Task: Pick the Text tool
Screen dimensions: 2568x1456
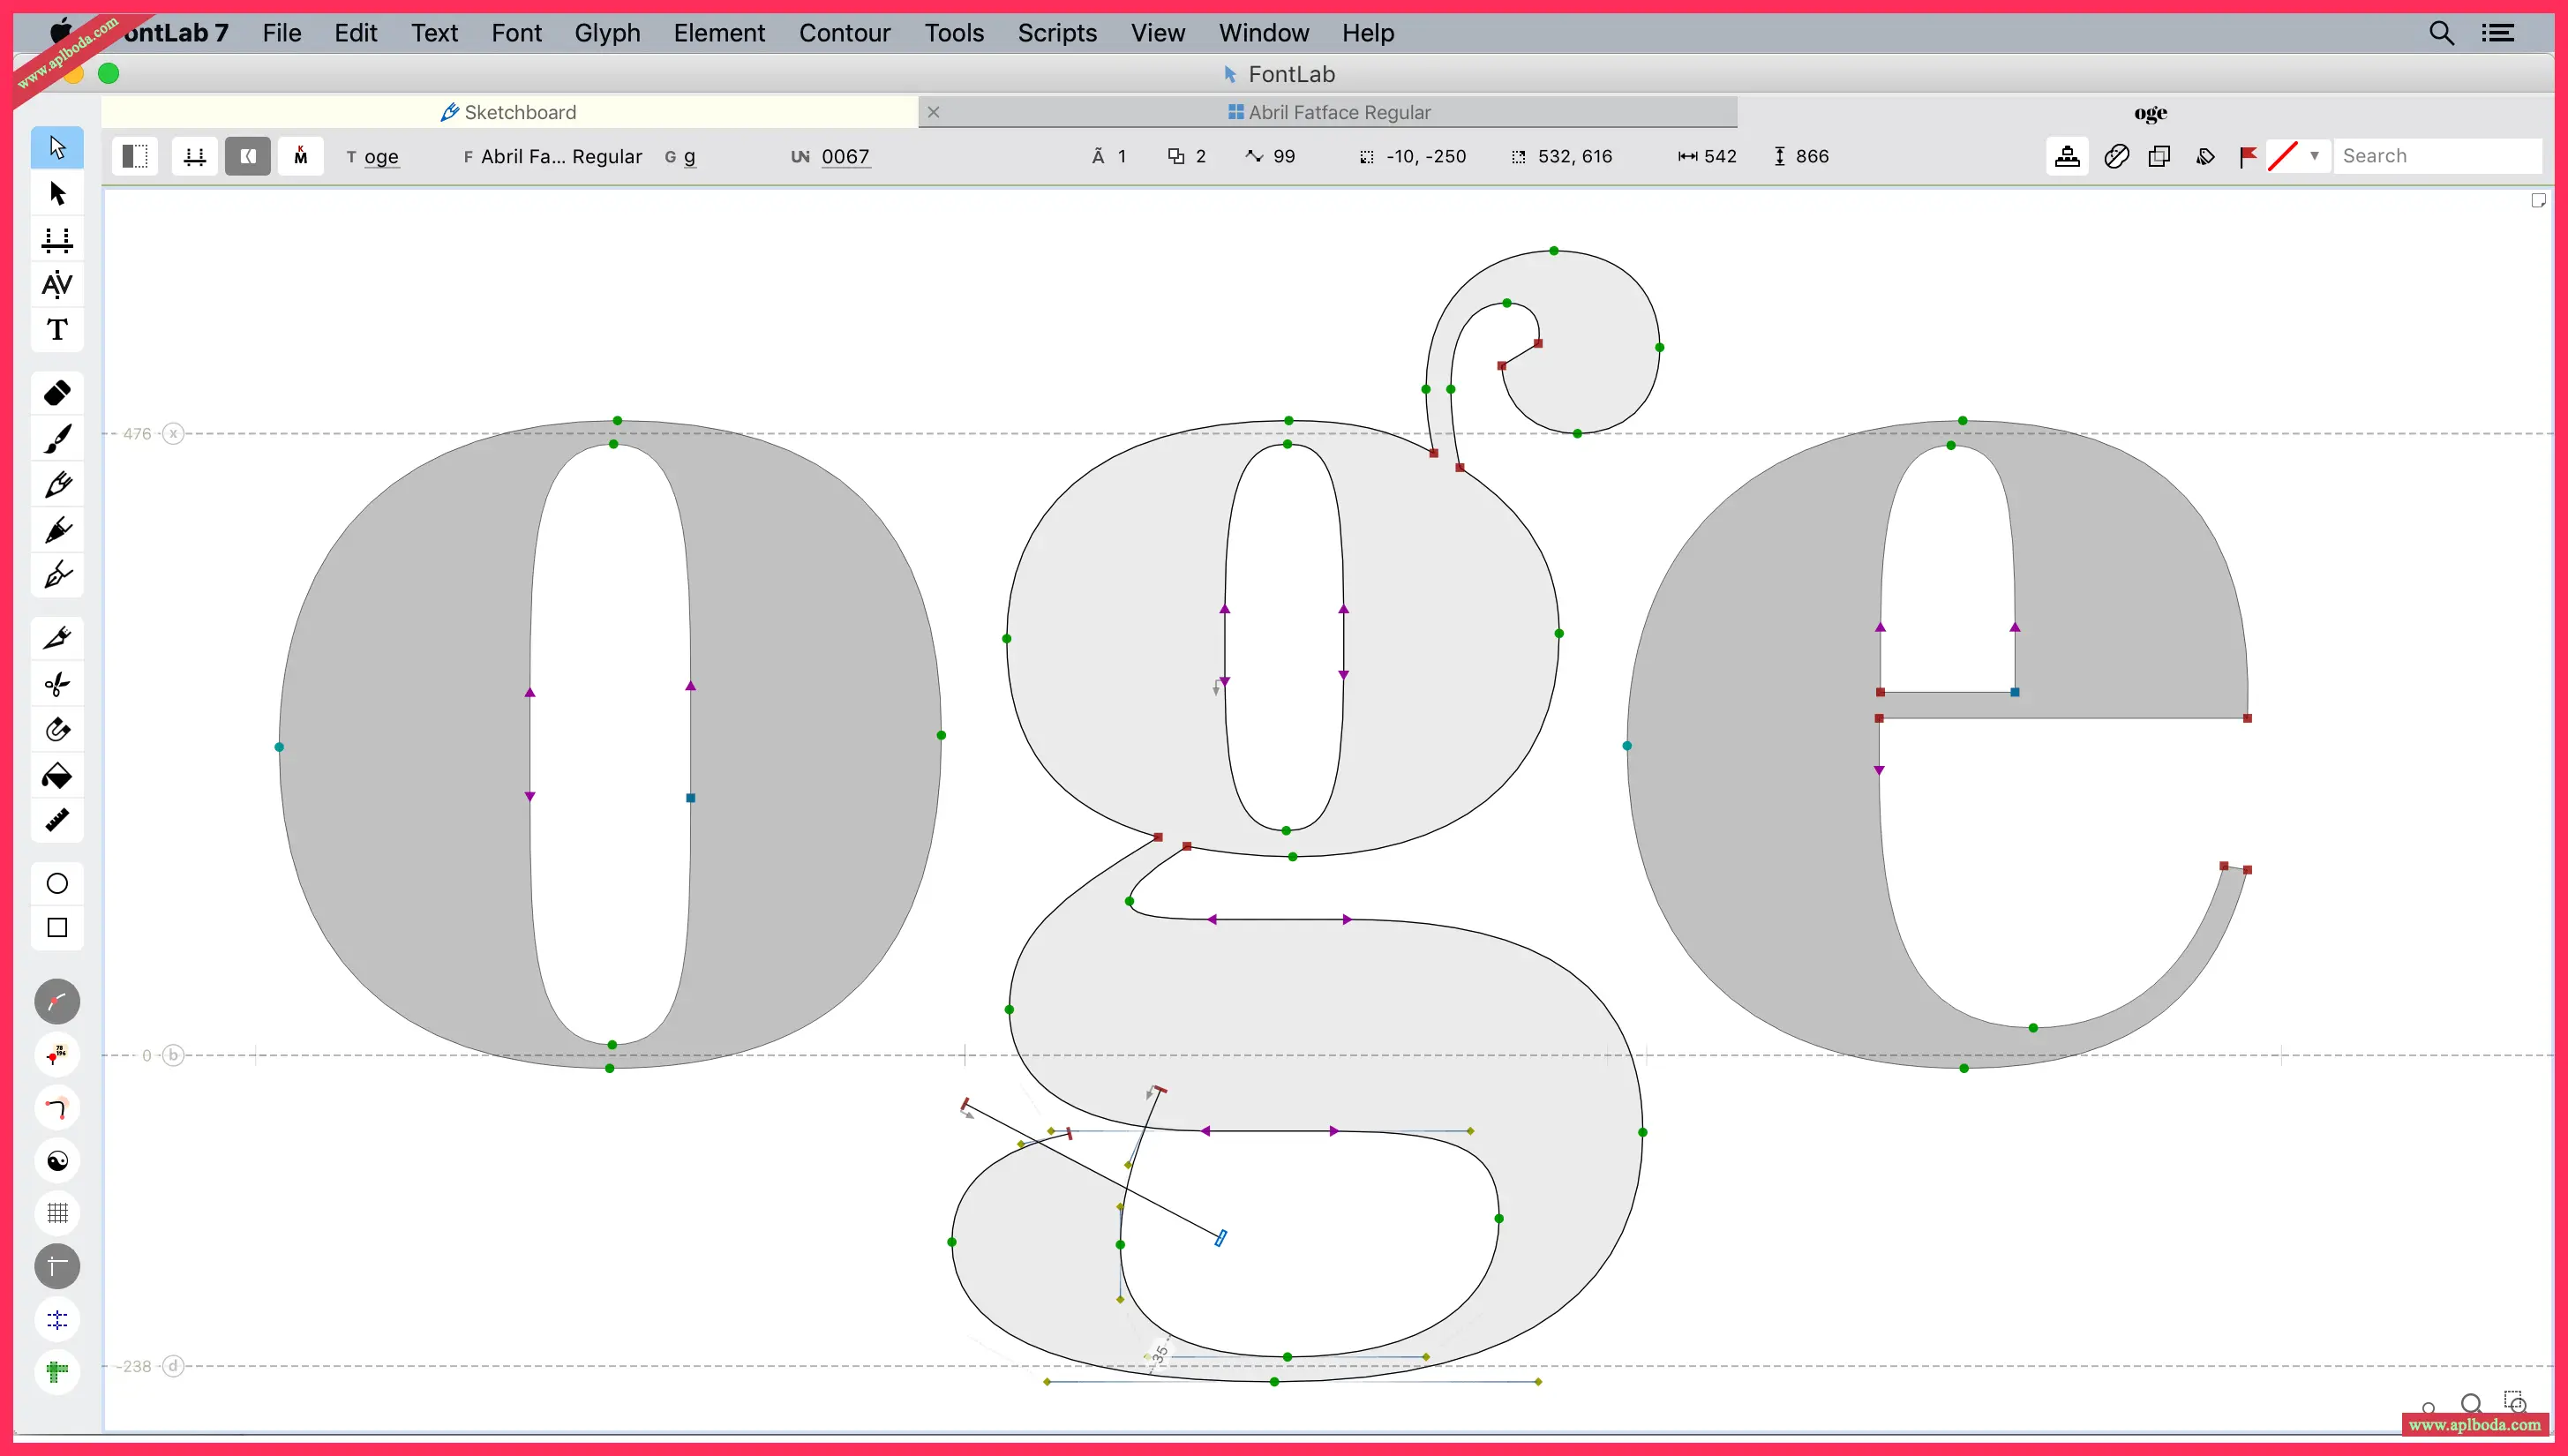Action: click(x=57, y=330)
